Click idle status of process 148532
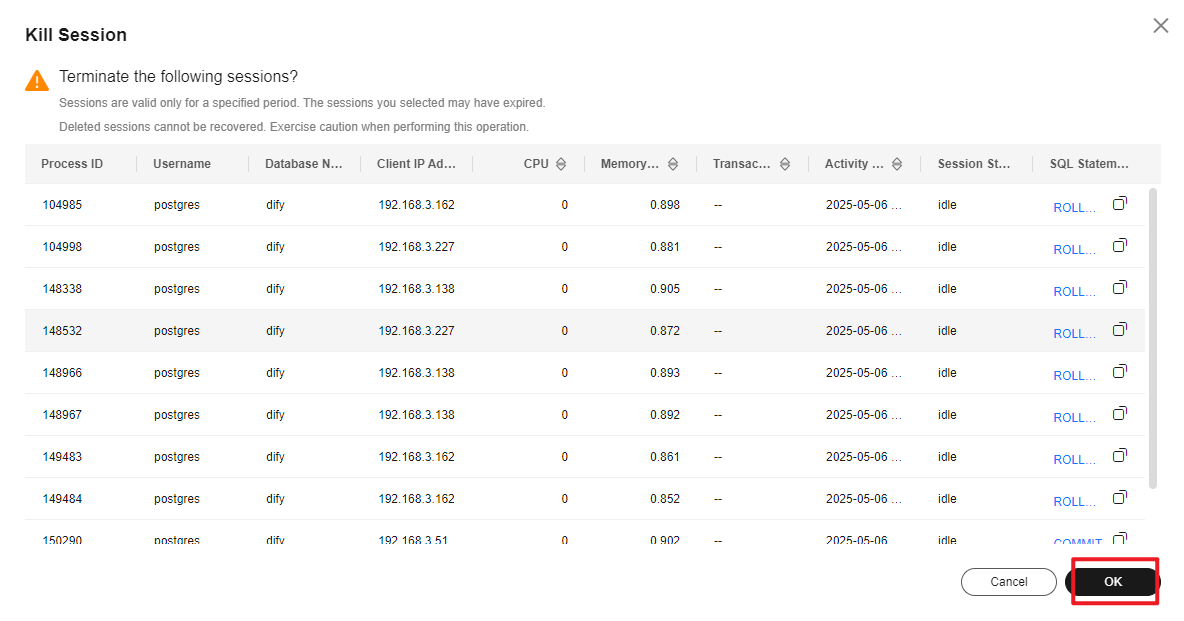The height and width of the screenshot is (621, 1184). [947, 331]
